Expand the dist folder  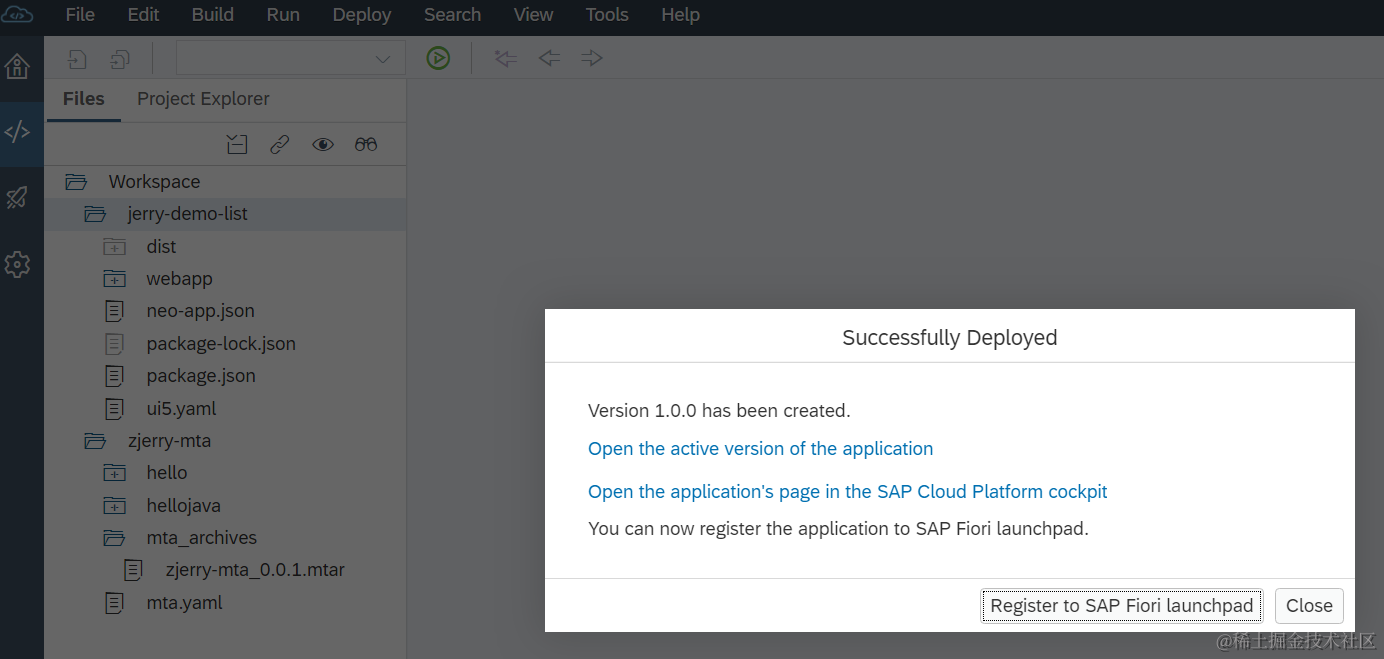[115, 247]
